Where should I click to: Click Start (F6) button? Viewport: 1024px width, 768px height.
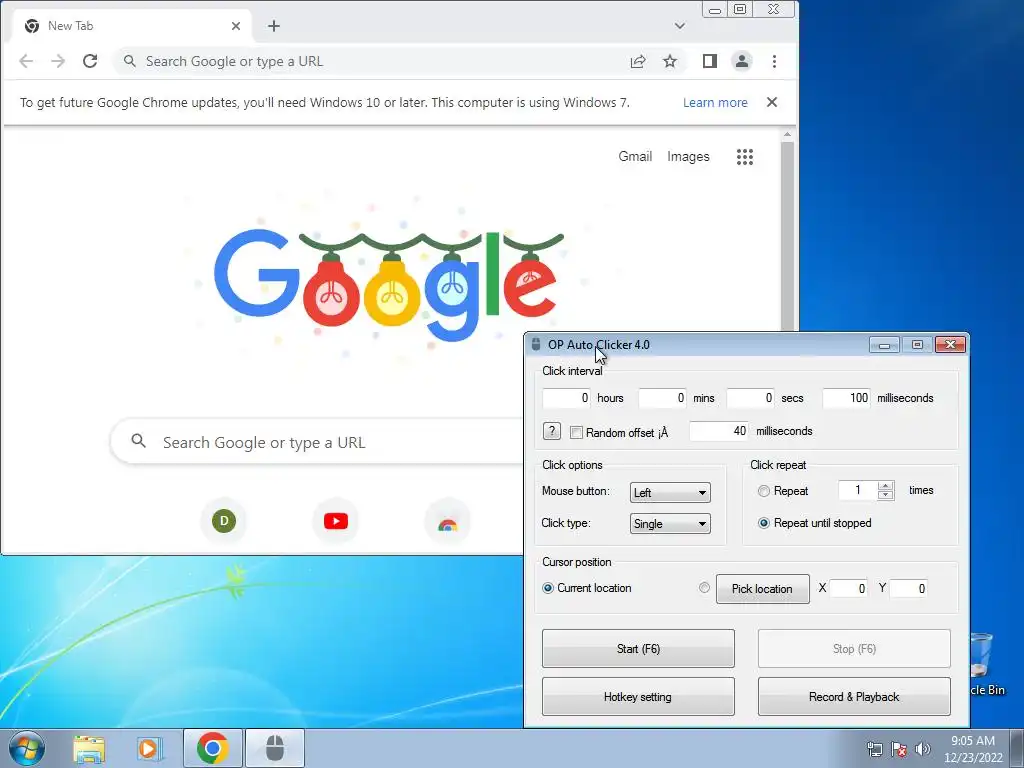[x=638, y=648]
